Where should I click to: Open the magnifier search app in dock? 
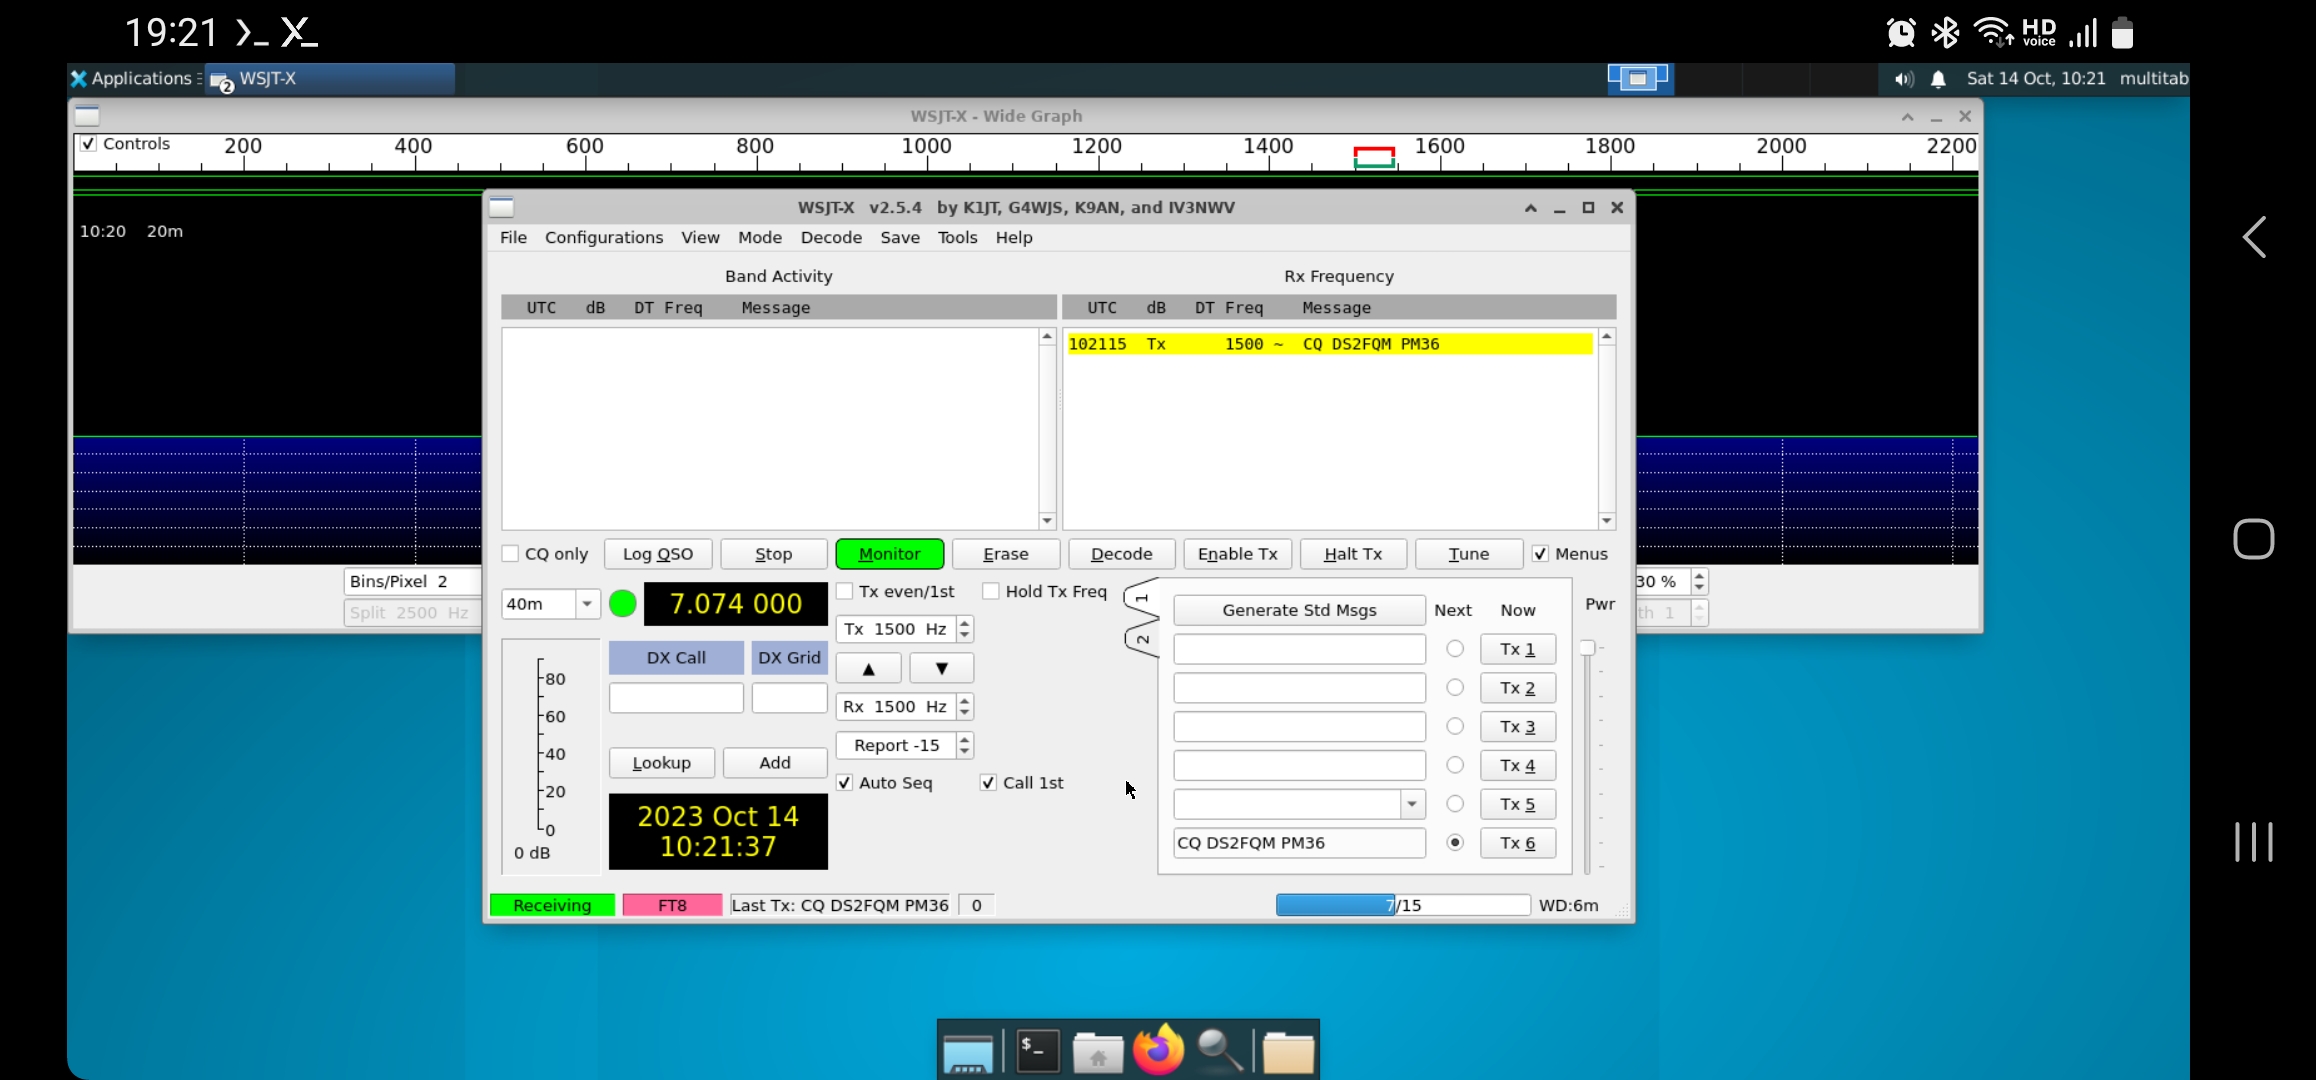[x=1220, y=1051]
